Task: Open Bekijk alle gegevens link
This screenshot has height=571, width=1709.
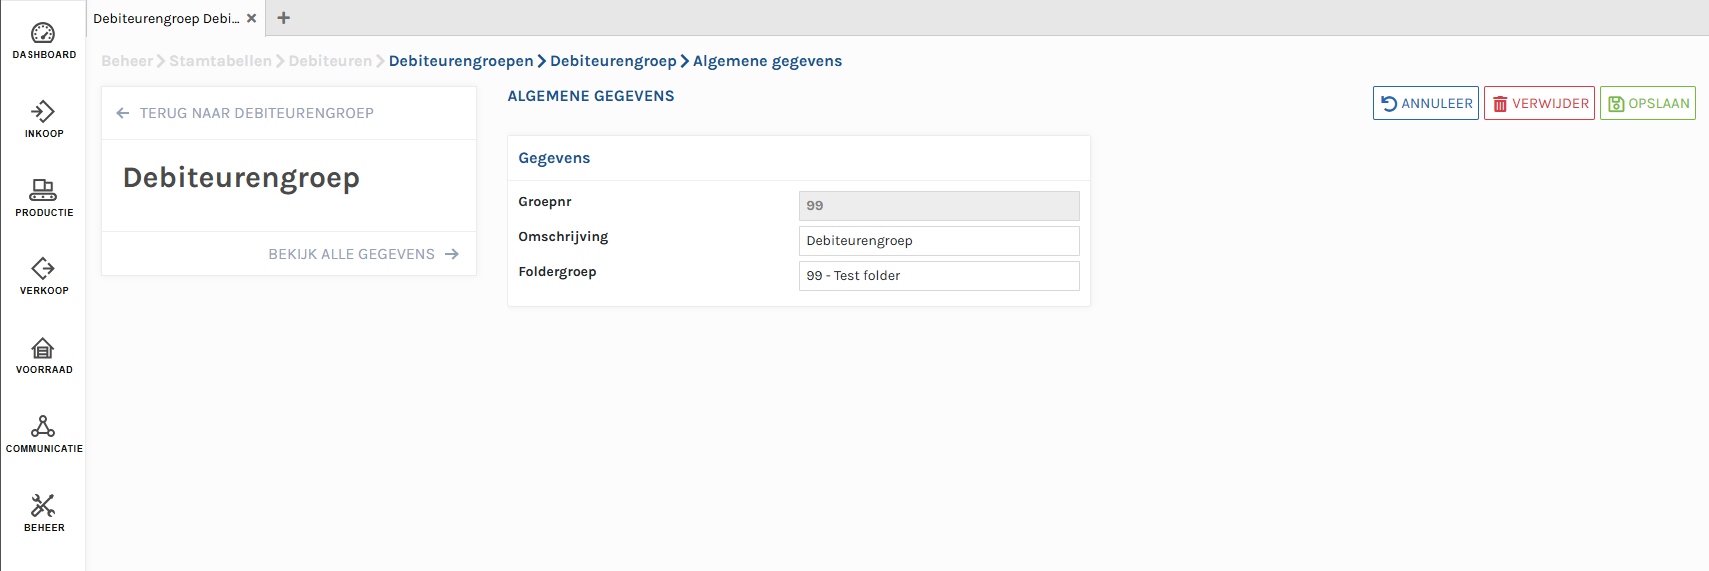Action: coord(362,254)
